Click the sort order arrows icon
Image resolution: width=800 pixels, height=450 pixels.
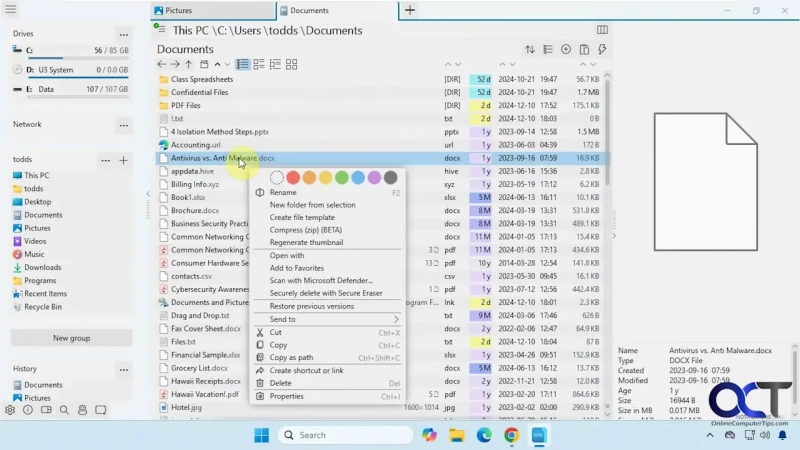(530, 49)
